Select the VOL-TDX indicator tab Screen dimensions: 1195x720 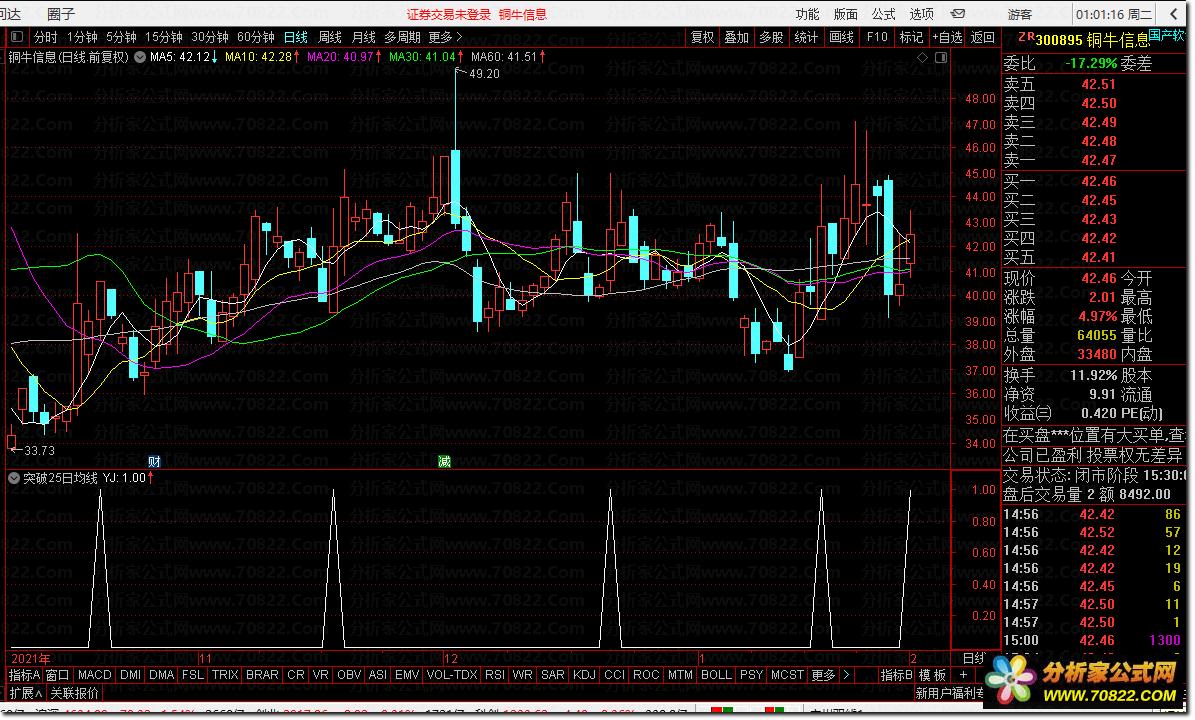452,675
